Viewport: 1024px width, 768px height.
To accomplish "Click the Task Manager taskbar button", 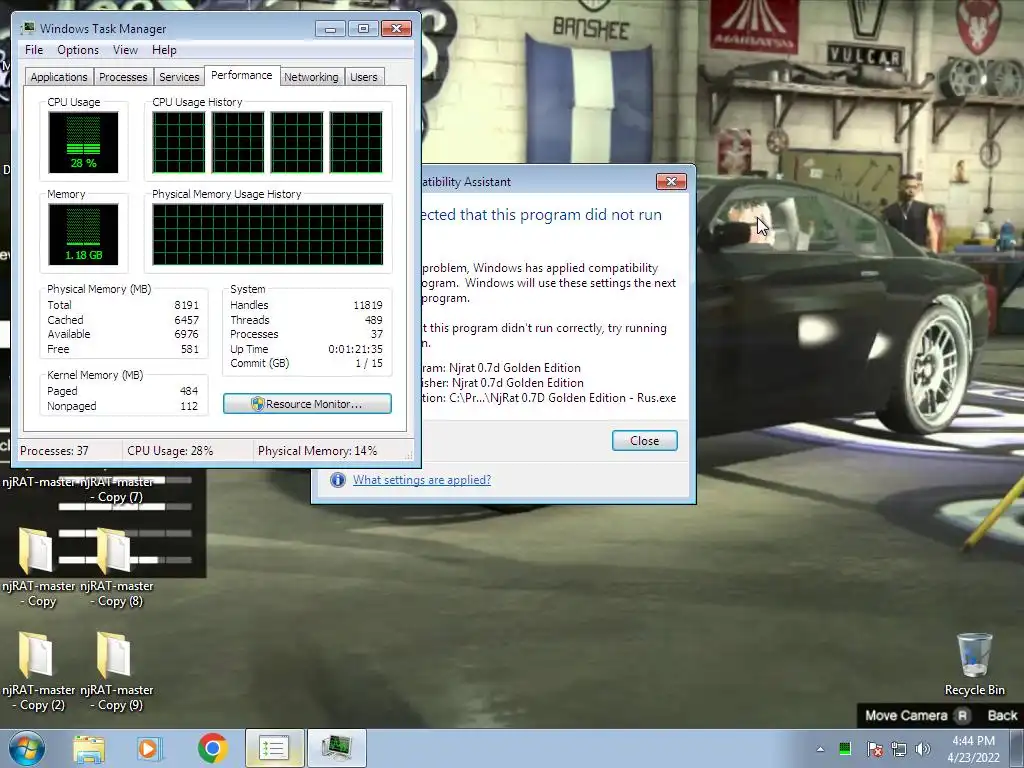I will point(337,748).
